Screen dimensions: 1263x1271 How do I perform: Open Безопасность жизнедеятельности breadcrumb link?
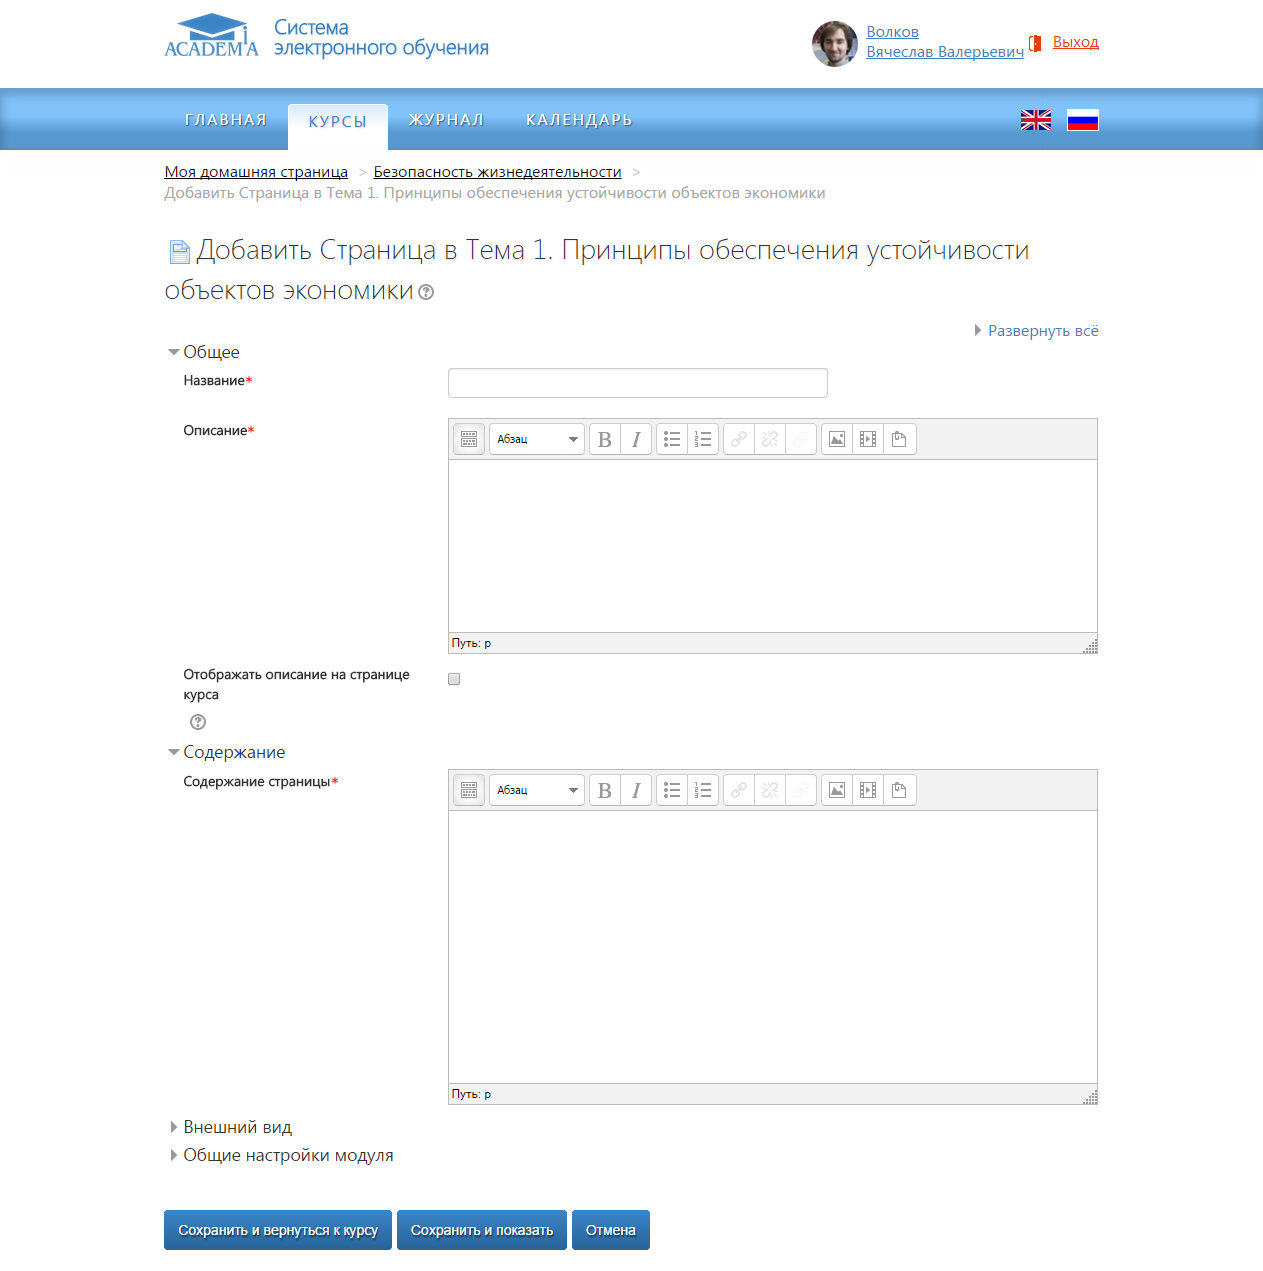(x=497, y=172)
